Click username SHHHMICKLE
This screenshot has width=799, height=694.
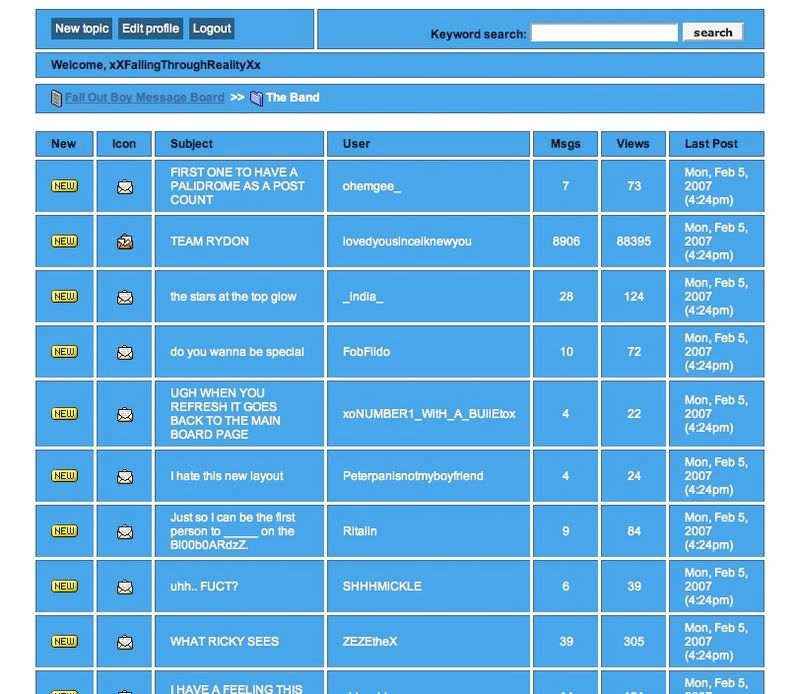382,586
